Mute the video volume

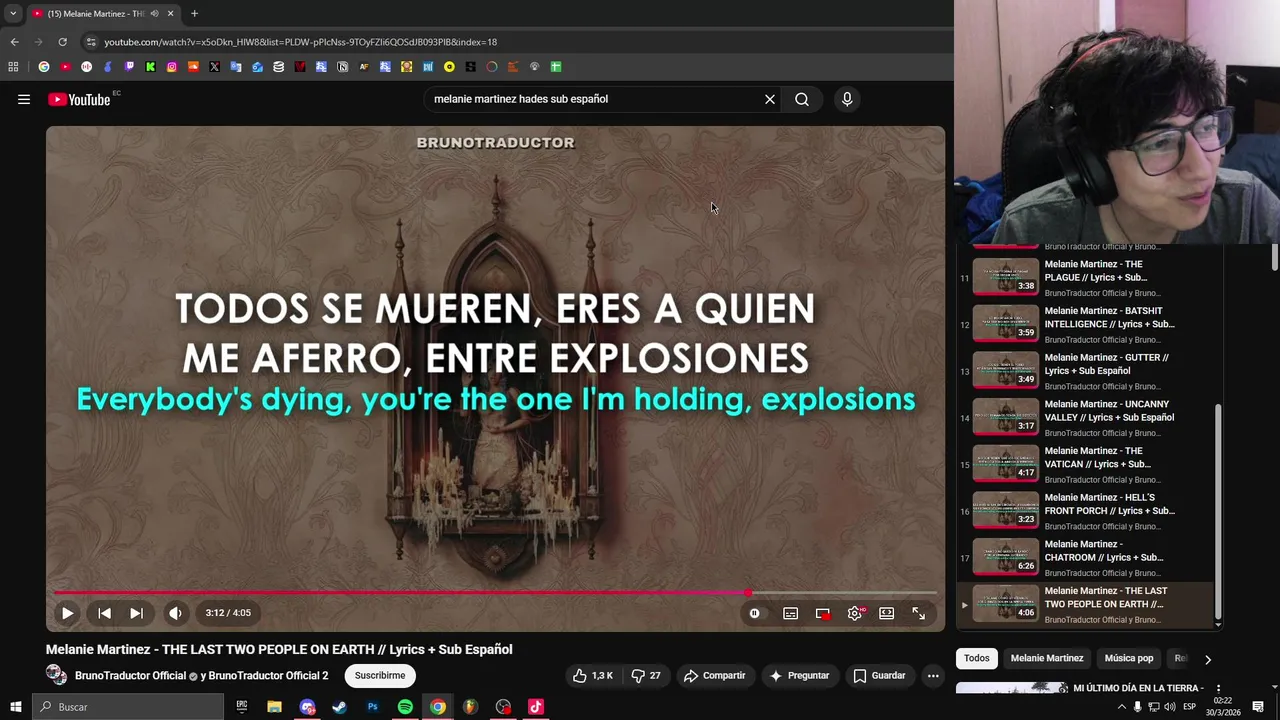click(x=175, y=613)
